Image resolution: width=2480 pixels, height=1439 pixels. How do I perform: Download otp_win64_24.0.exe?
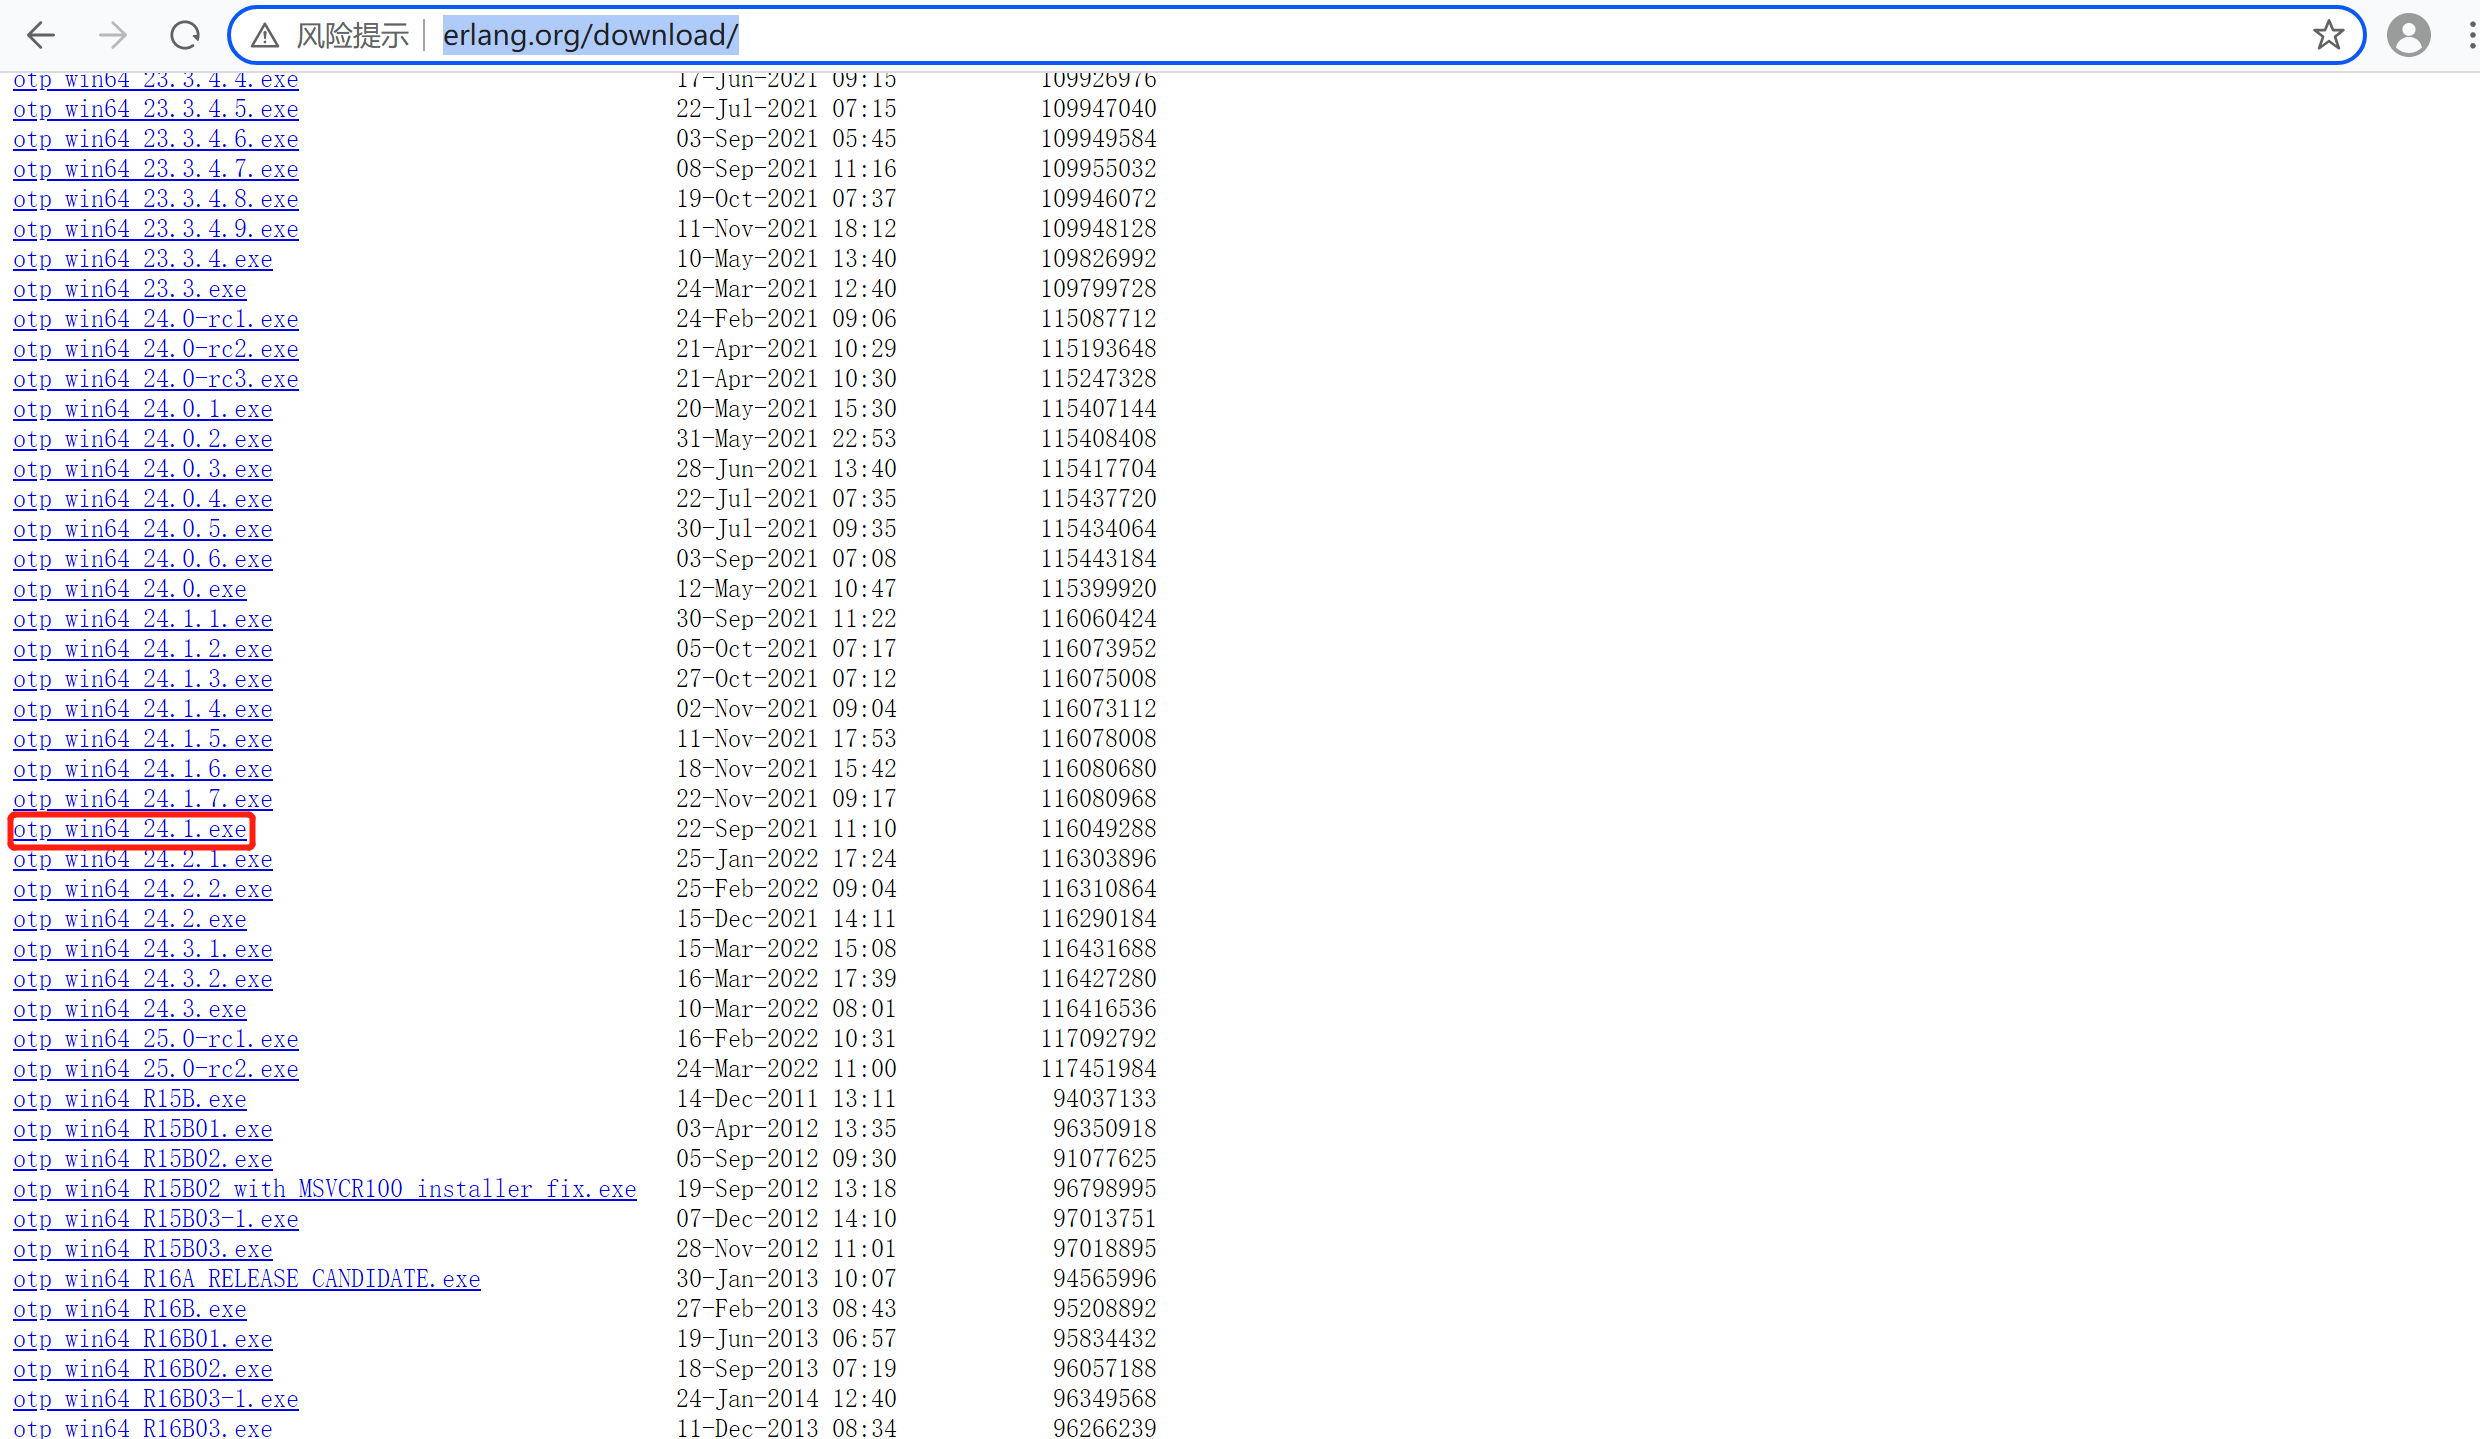tap(130, 589)
